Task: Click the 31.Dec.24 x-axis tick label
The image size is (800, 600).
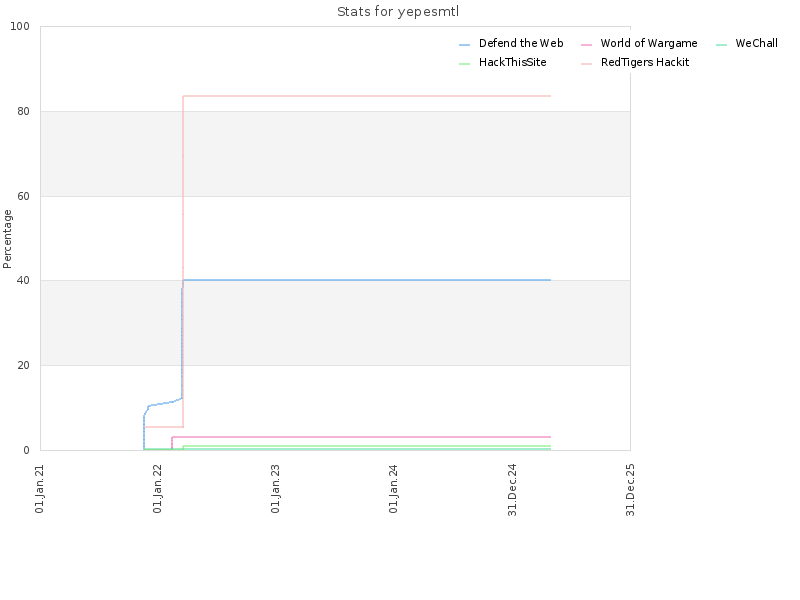Action: 512,490
